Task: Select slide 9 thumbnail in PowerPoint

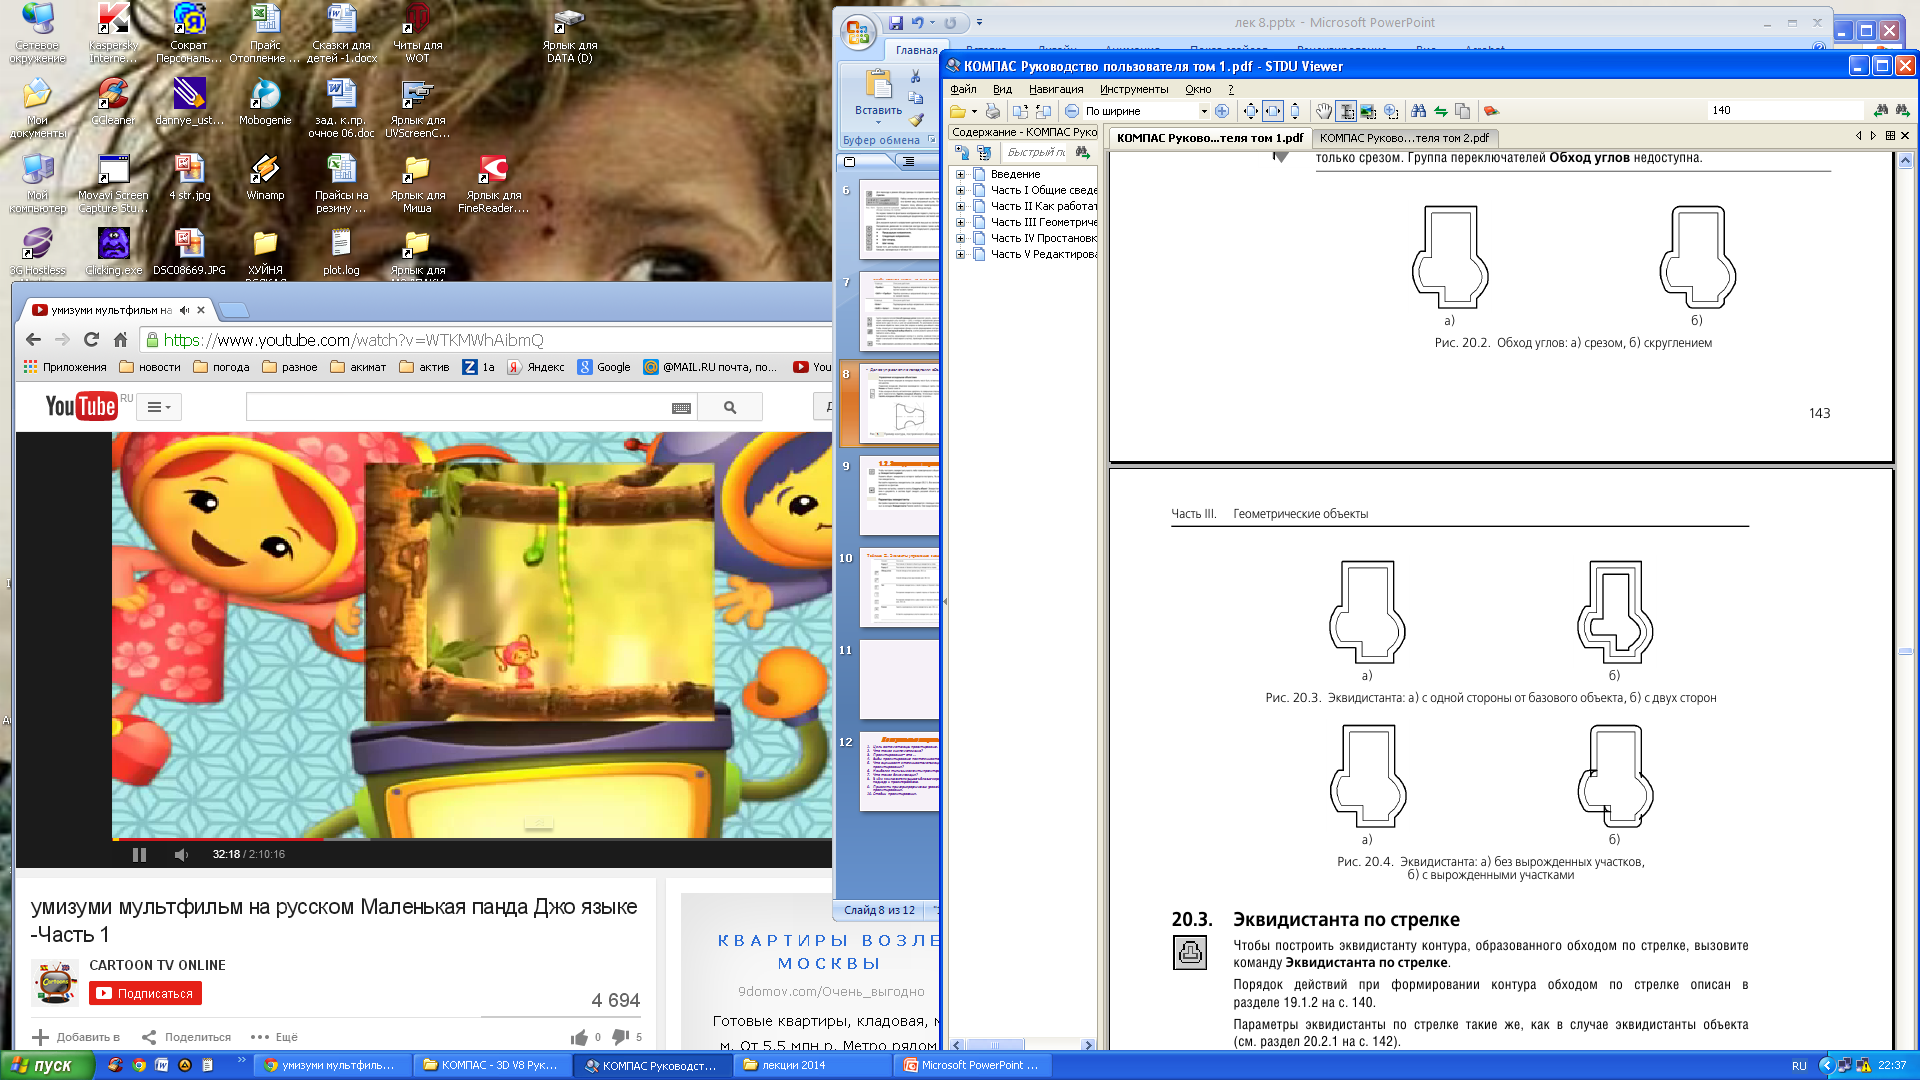Action: (899, 497)
